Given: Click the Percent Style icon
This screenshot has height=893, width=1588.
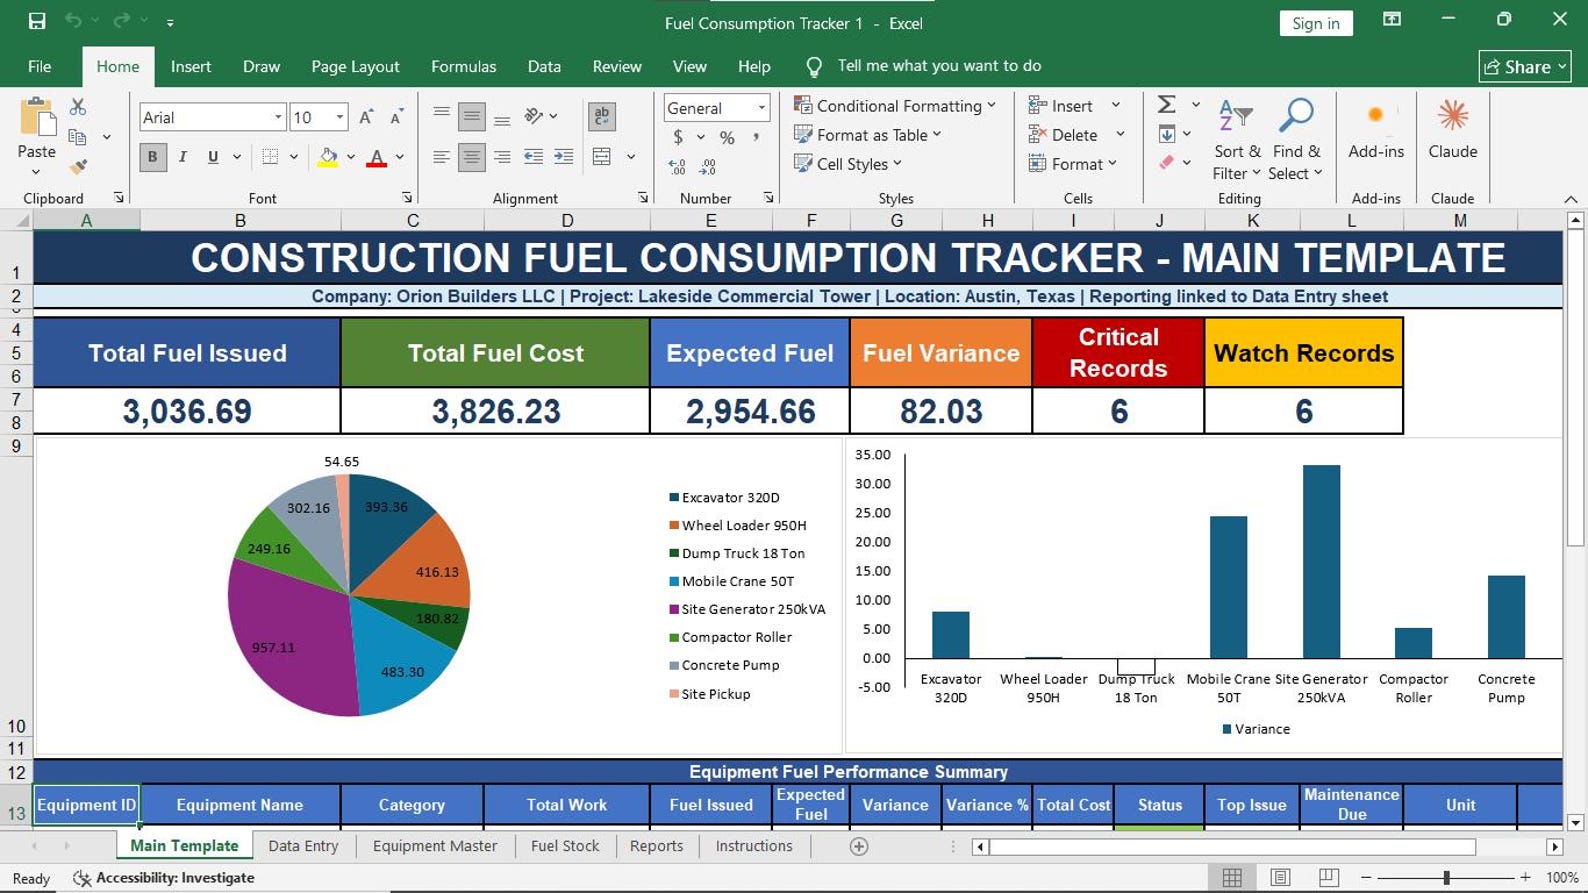Looking at the screenshot, I should 727,137.
